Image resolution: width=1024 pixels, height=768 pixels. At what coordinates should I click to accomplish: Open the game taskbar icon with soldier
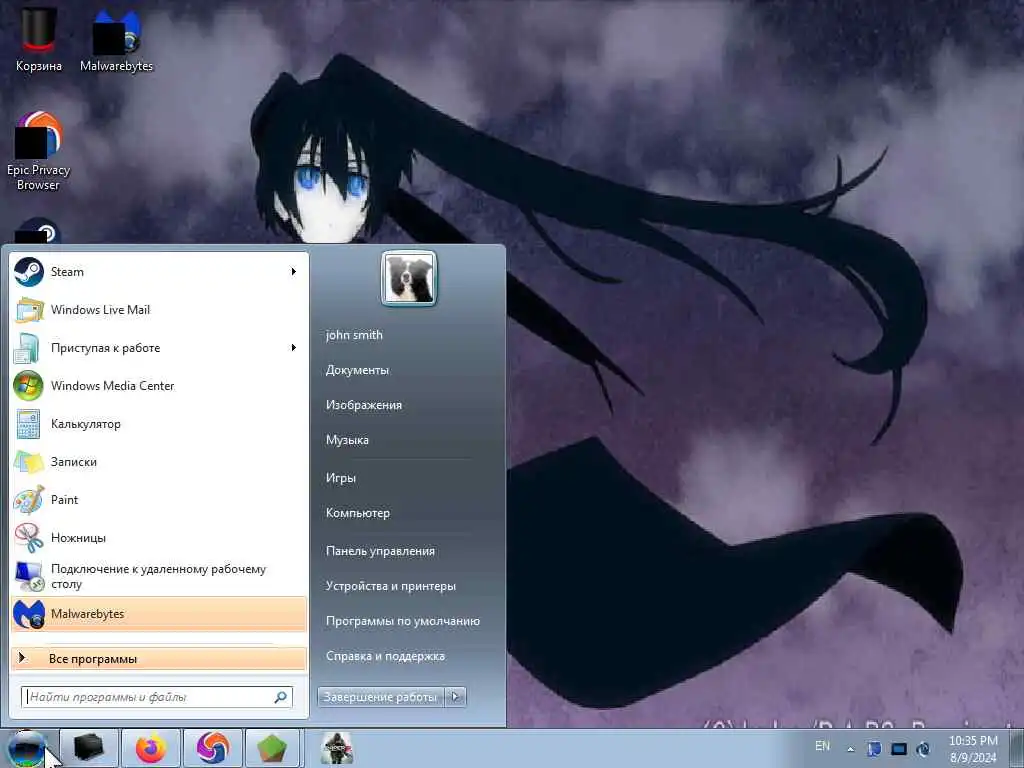click(337, 748)
